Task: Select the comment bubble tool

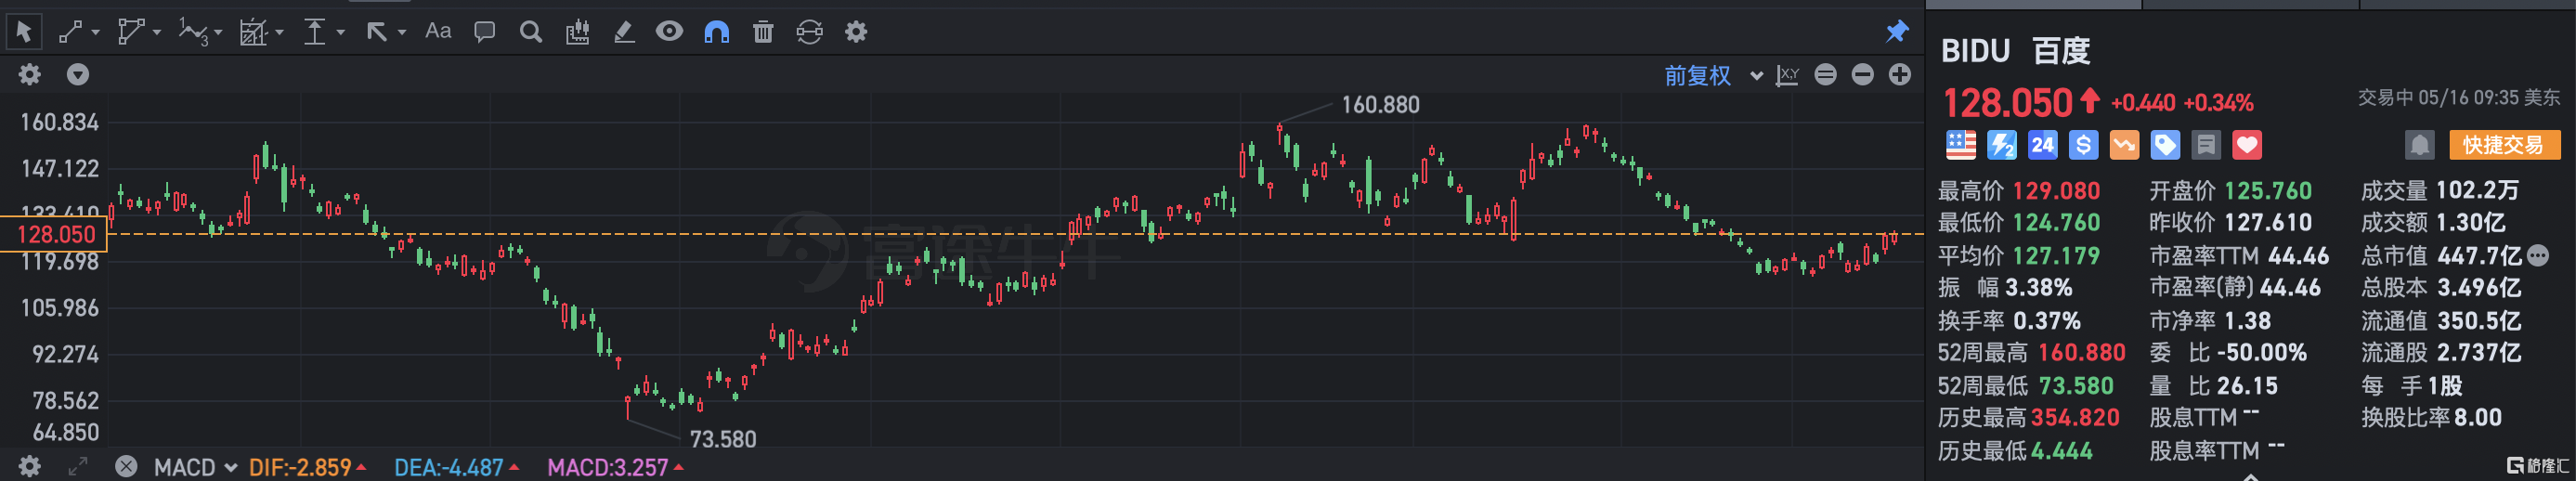Action: 485,32
